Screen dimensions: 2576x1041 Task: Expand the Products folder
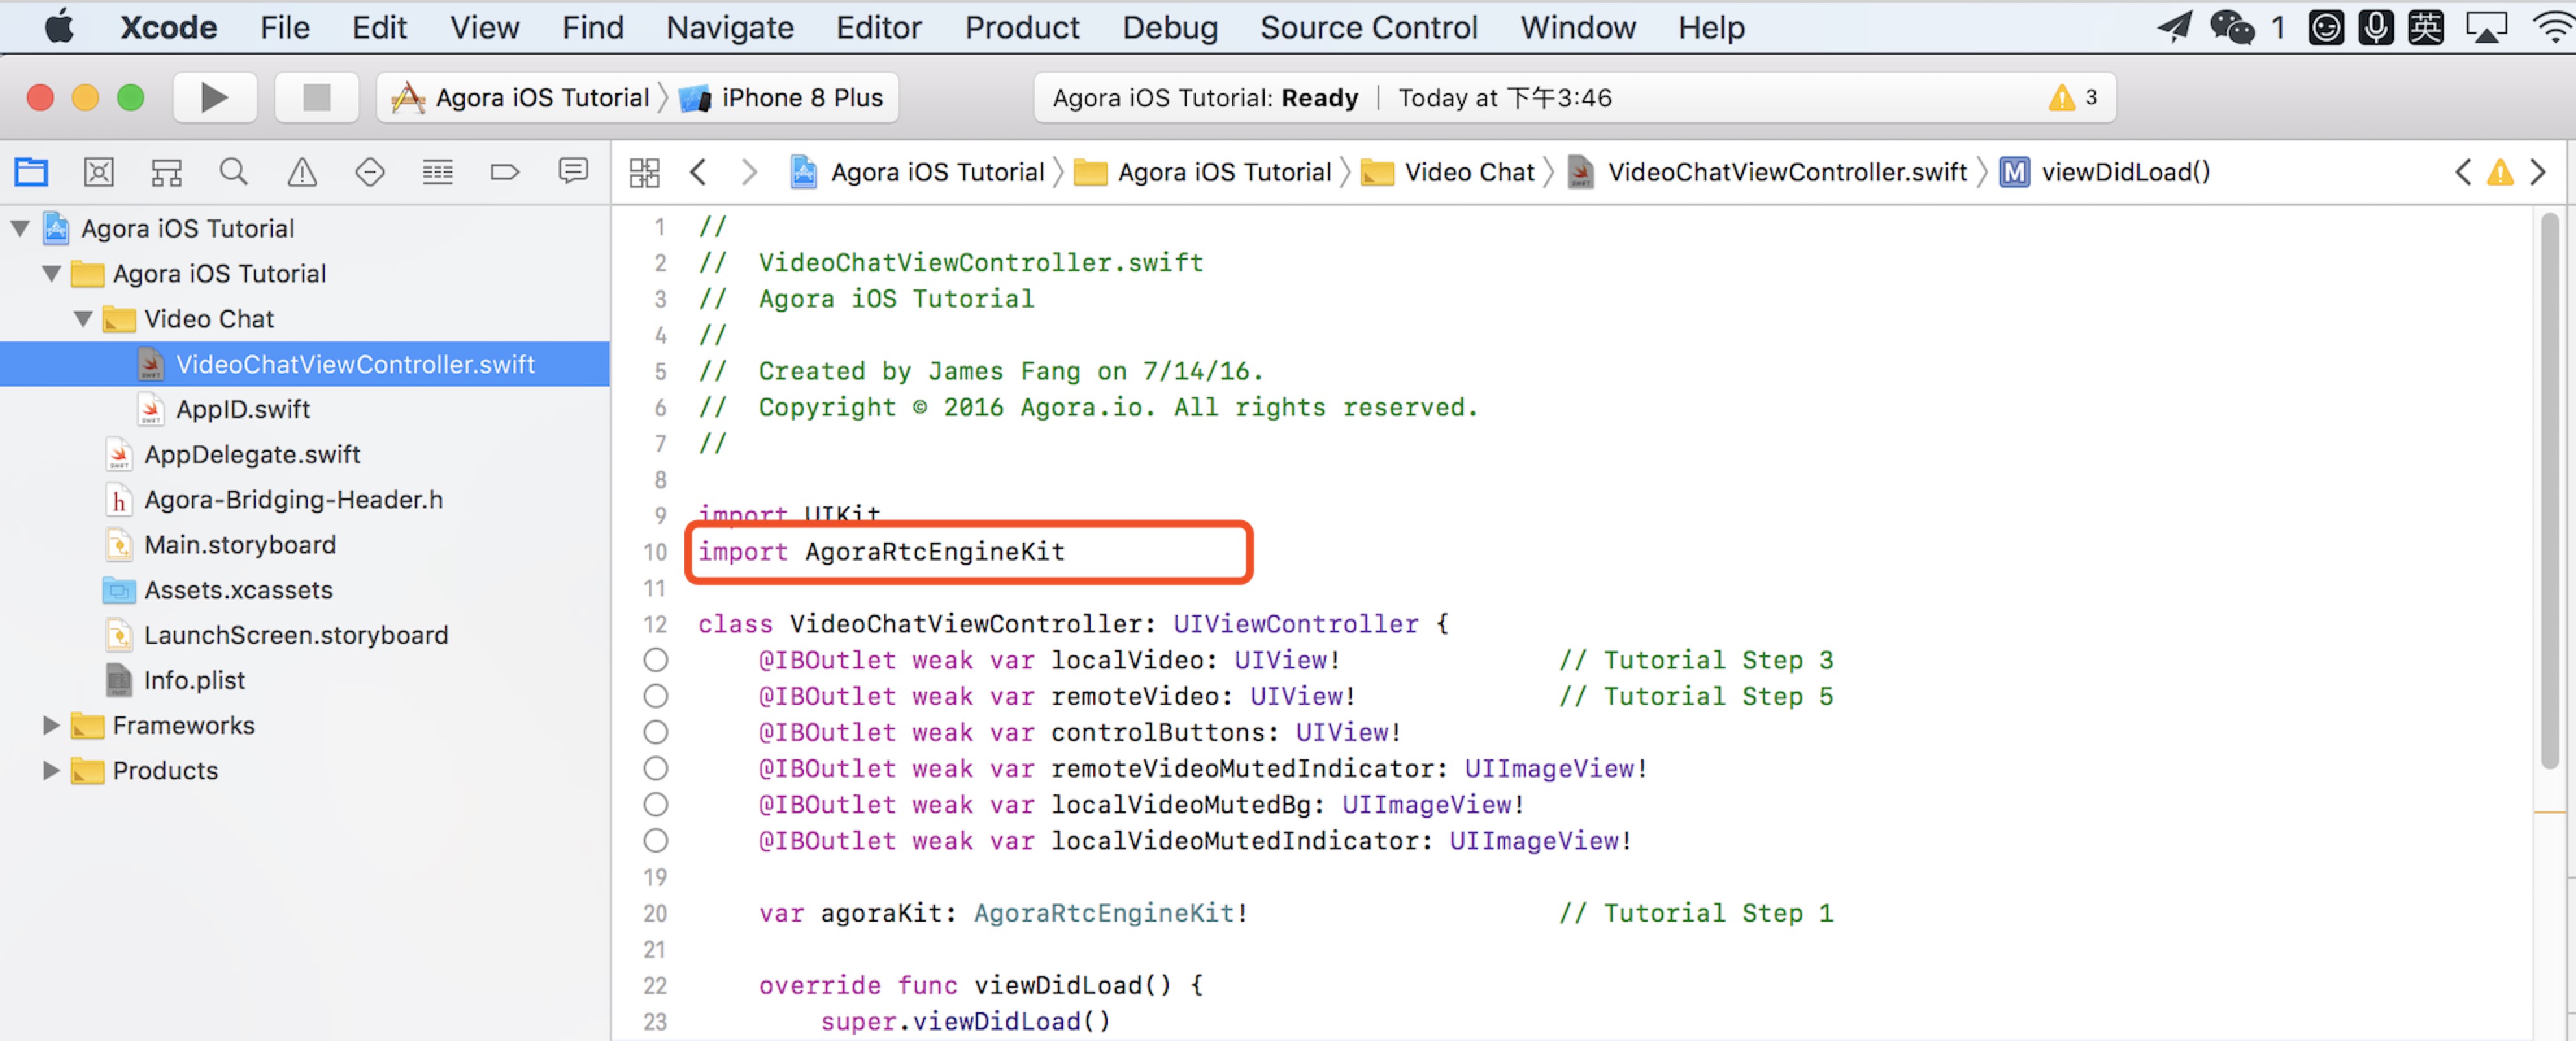tap(51, 770)
